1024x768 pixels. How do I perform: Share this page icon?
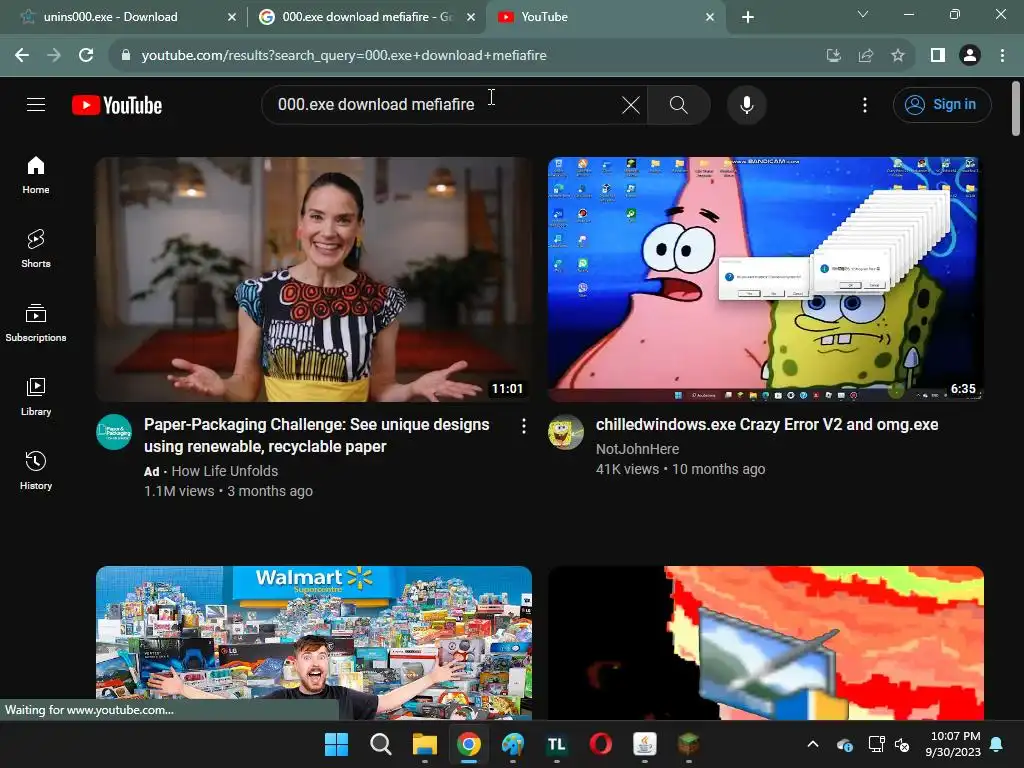coord(866,56)
